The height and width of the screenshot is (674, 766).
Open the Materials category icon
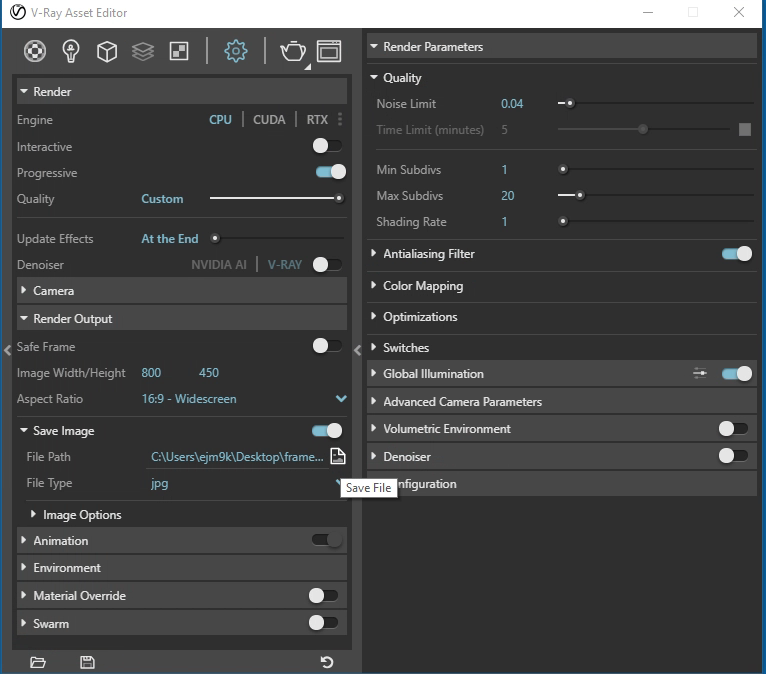pos(35,51)
